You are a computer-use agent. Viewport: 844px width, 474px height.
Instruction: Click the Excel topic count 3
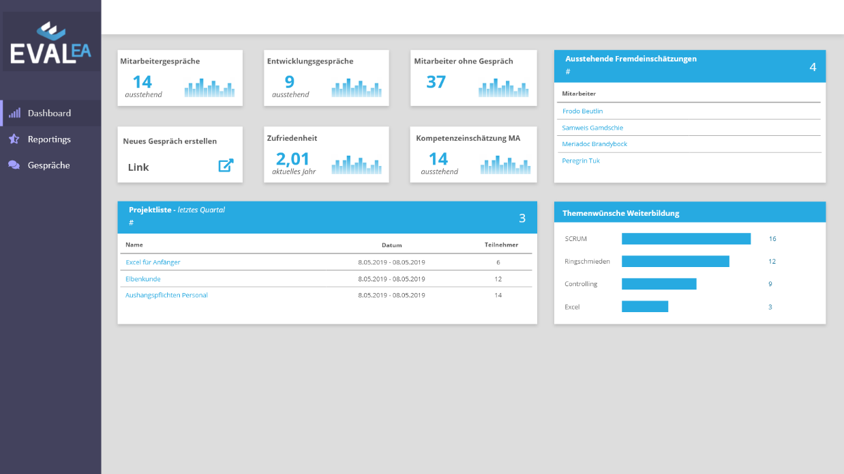click(770, 307)
